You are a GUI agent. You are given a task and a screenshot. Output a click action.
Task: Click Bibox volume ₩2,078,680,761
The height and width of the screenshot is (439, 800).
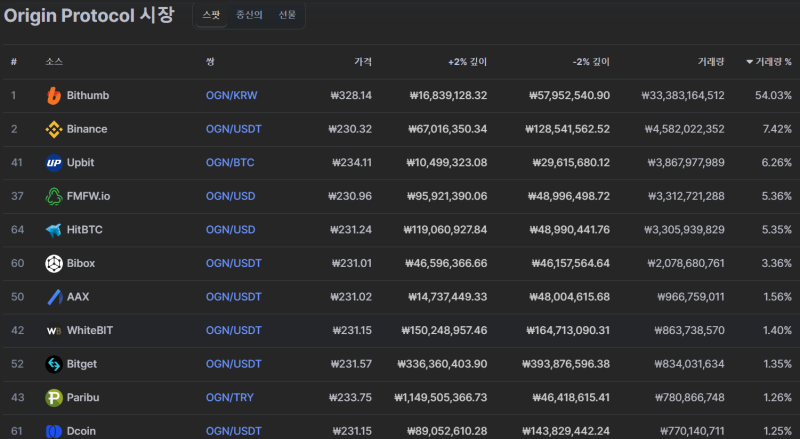686,263
